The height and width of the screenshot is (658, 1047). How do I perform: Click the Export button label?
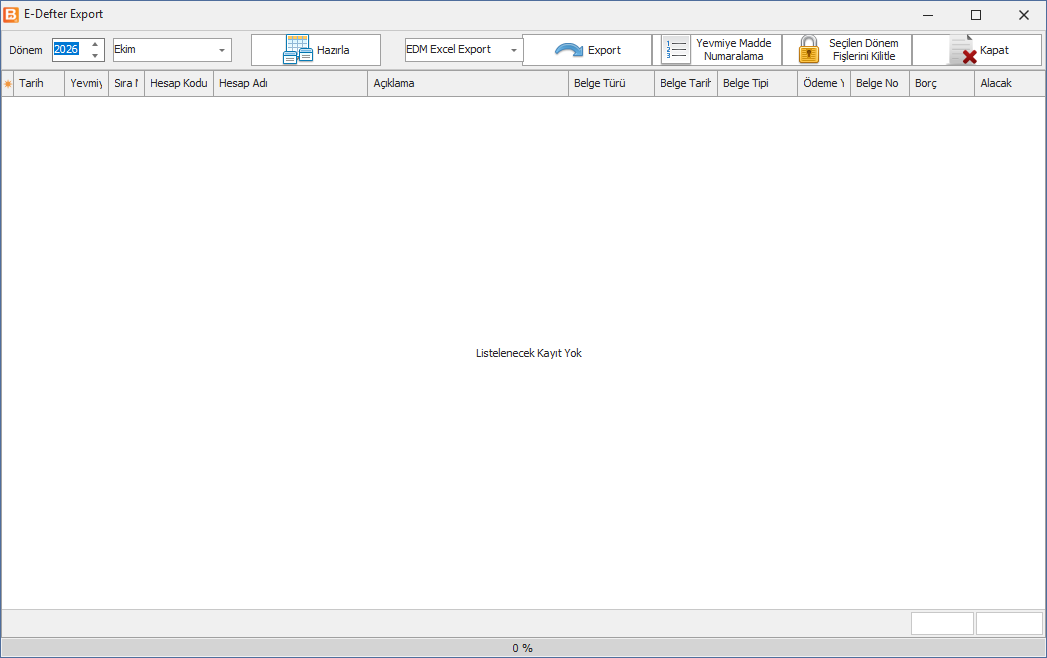point(604,50)
